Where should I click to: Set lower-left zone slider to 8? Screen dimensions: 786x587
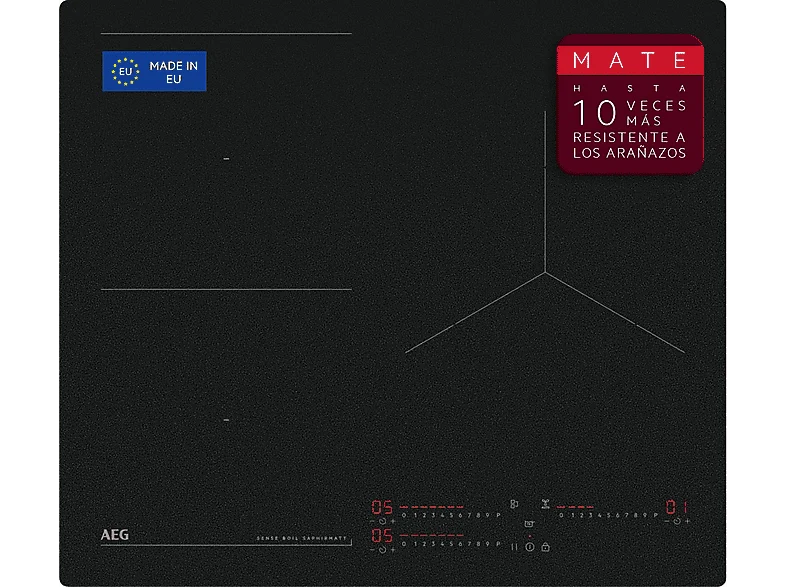click(x=478, y=544)
